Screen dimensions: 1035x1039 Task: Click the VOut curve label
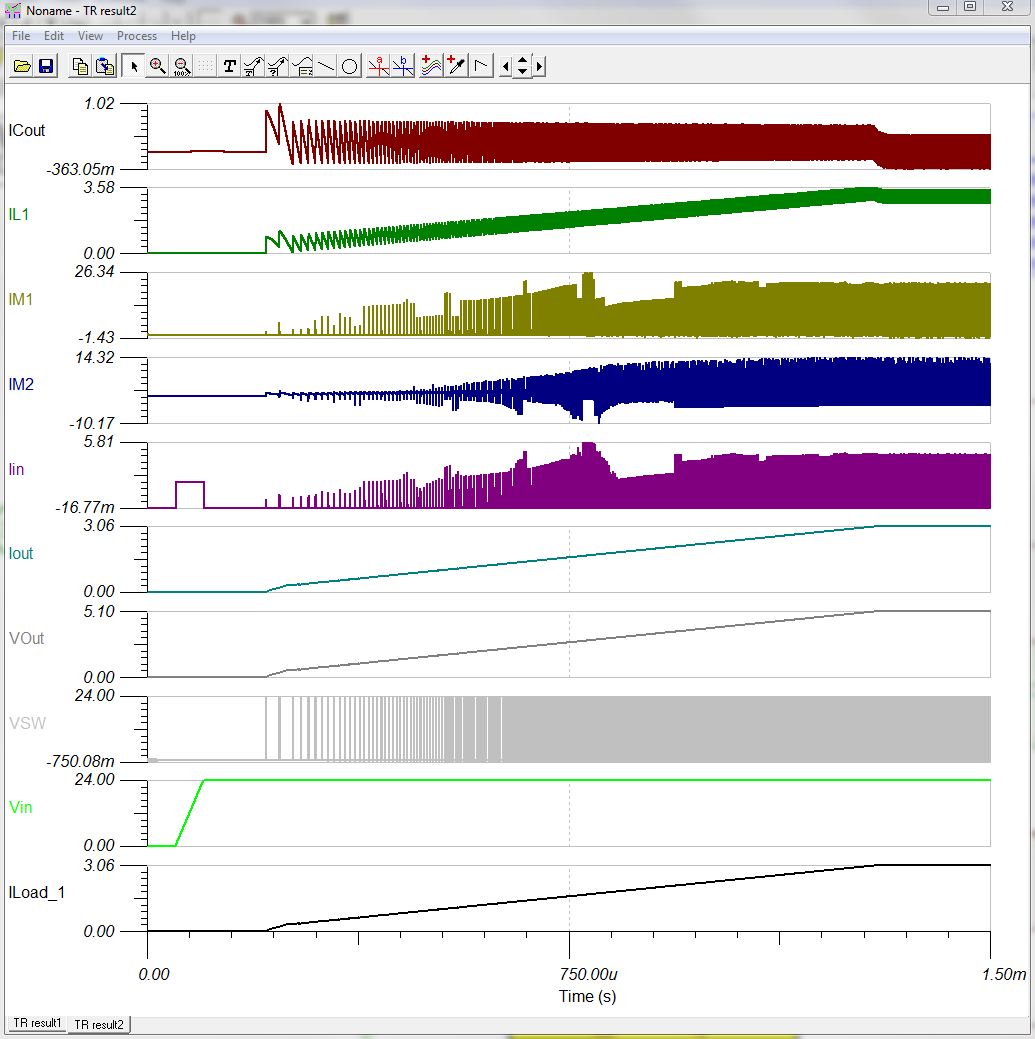tap(26, 638)
